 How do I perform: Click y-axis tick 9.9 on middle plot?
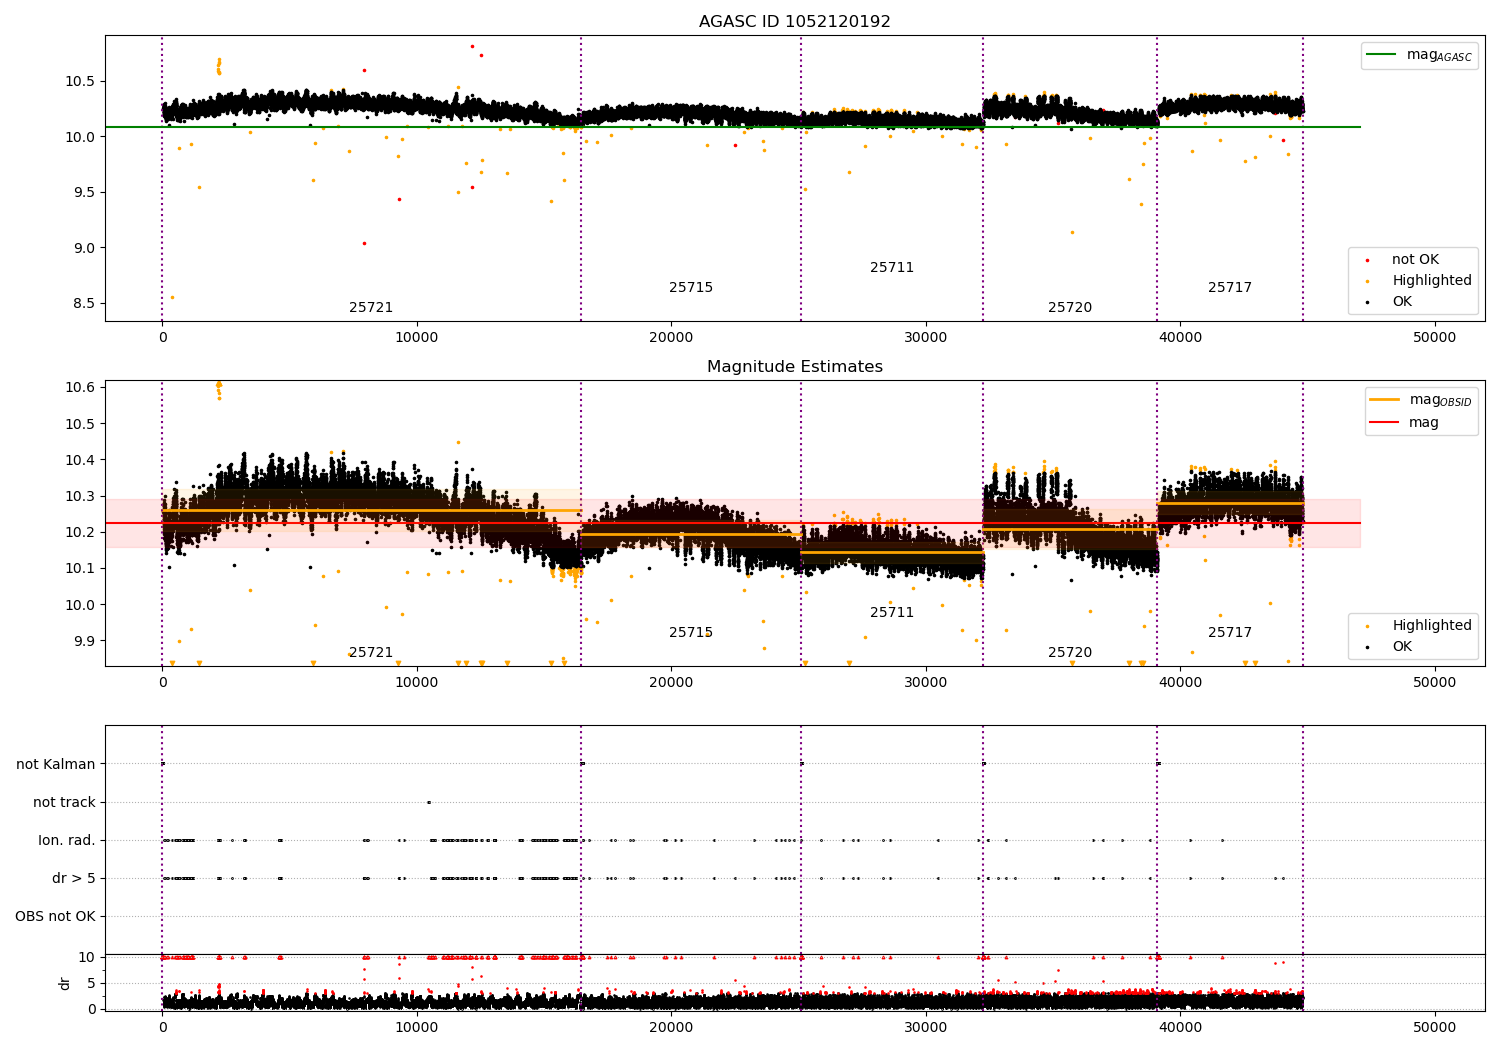coord(82,641)
